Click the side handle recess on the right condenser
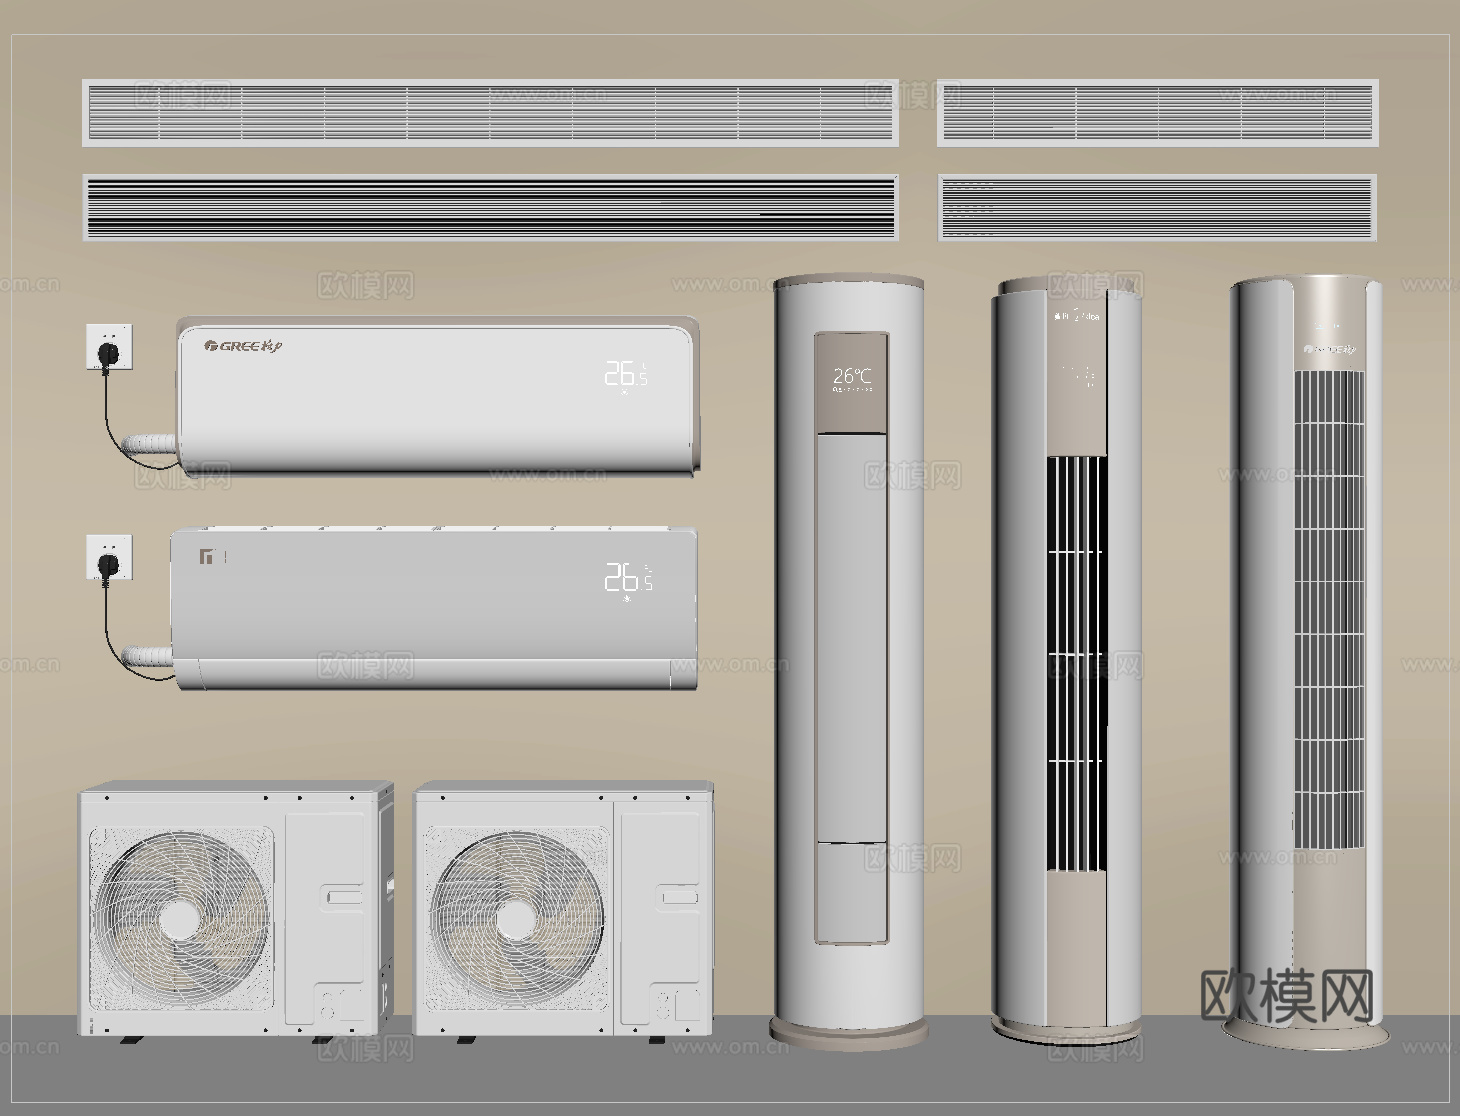 679,897
